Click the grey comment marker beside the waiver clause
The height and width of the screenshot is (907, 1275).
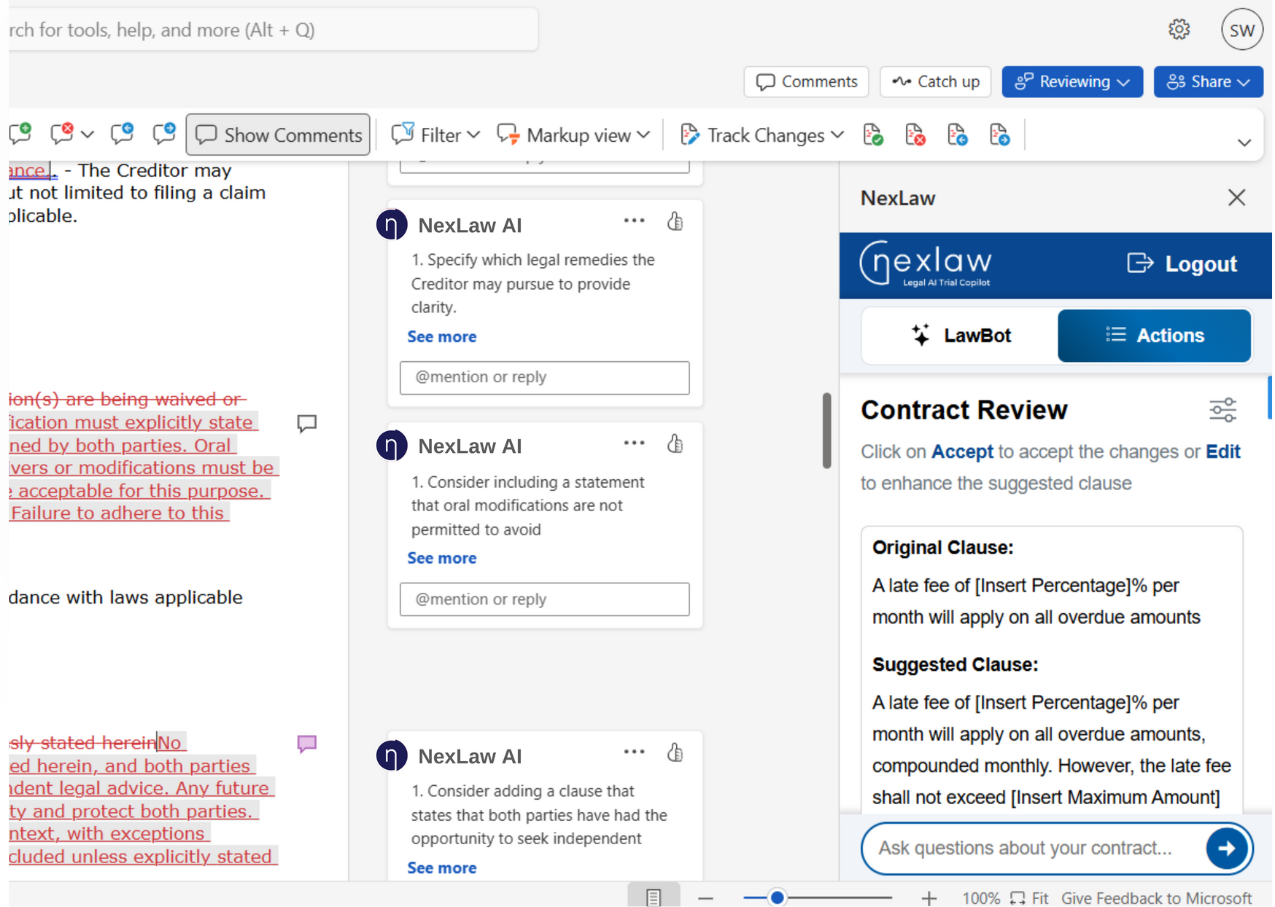pyautogui.click(x=307, y=424)
